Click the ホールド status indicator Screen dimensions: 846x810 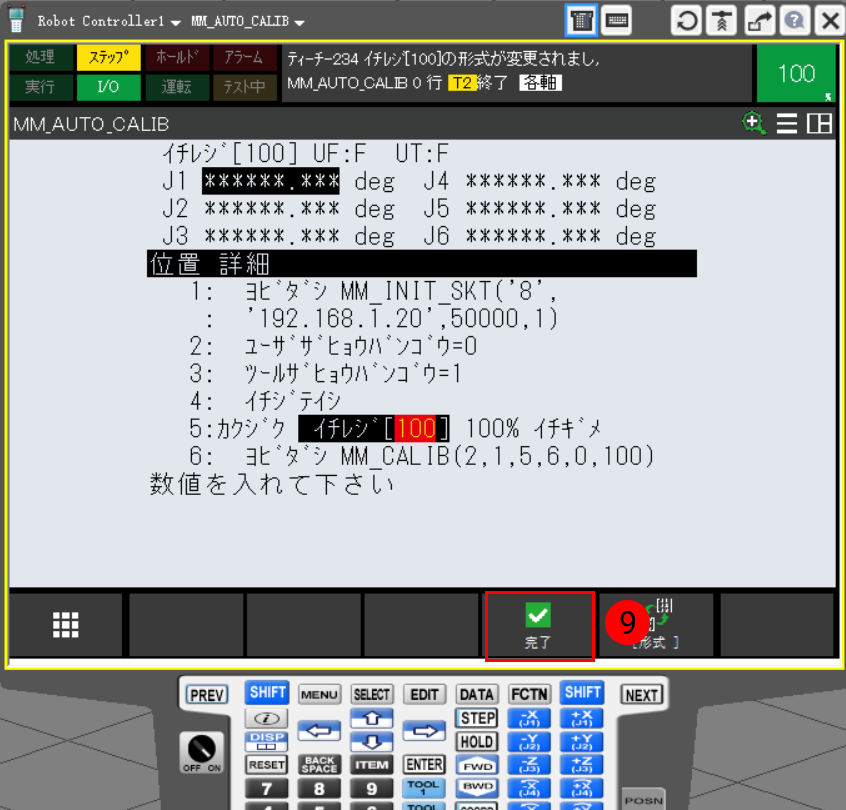point(177,57)
